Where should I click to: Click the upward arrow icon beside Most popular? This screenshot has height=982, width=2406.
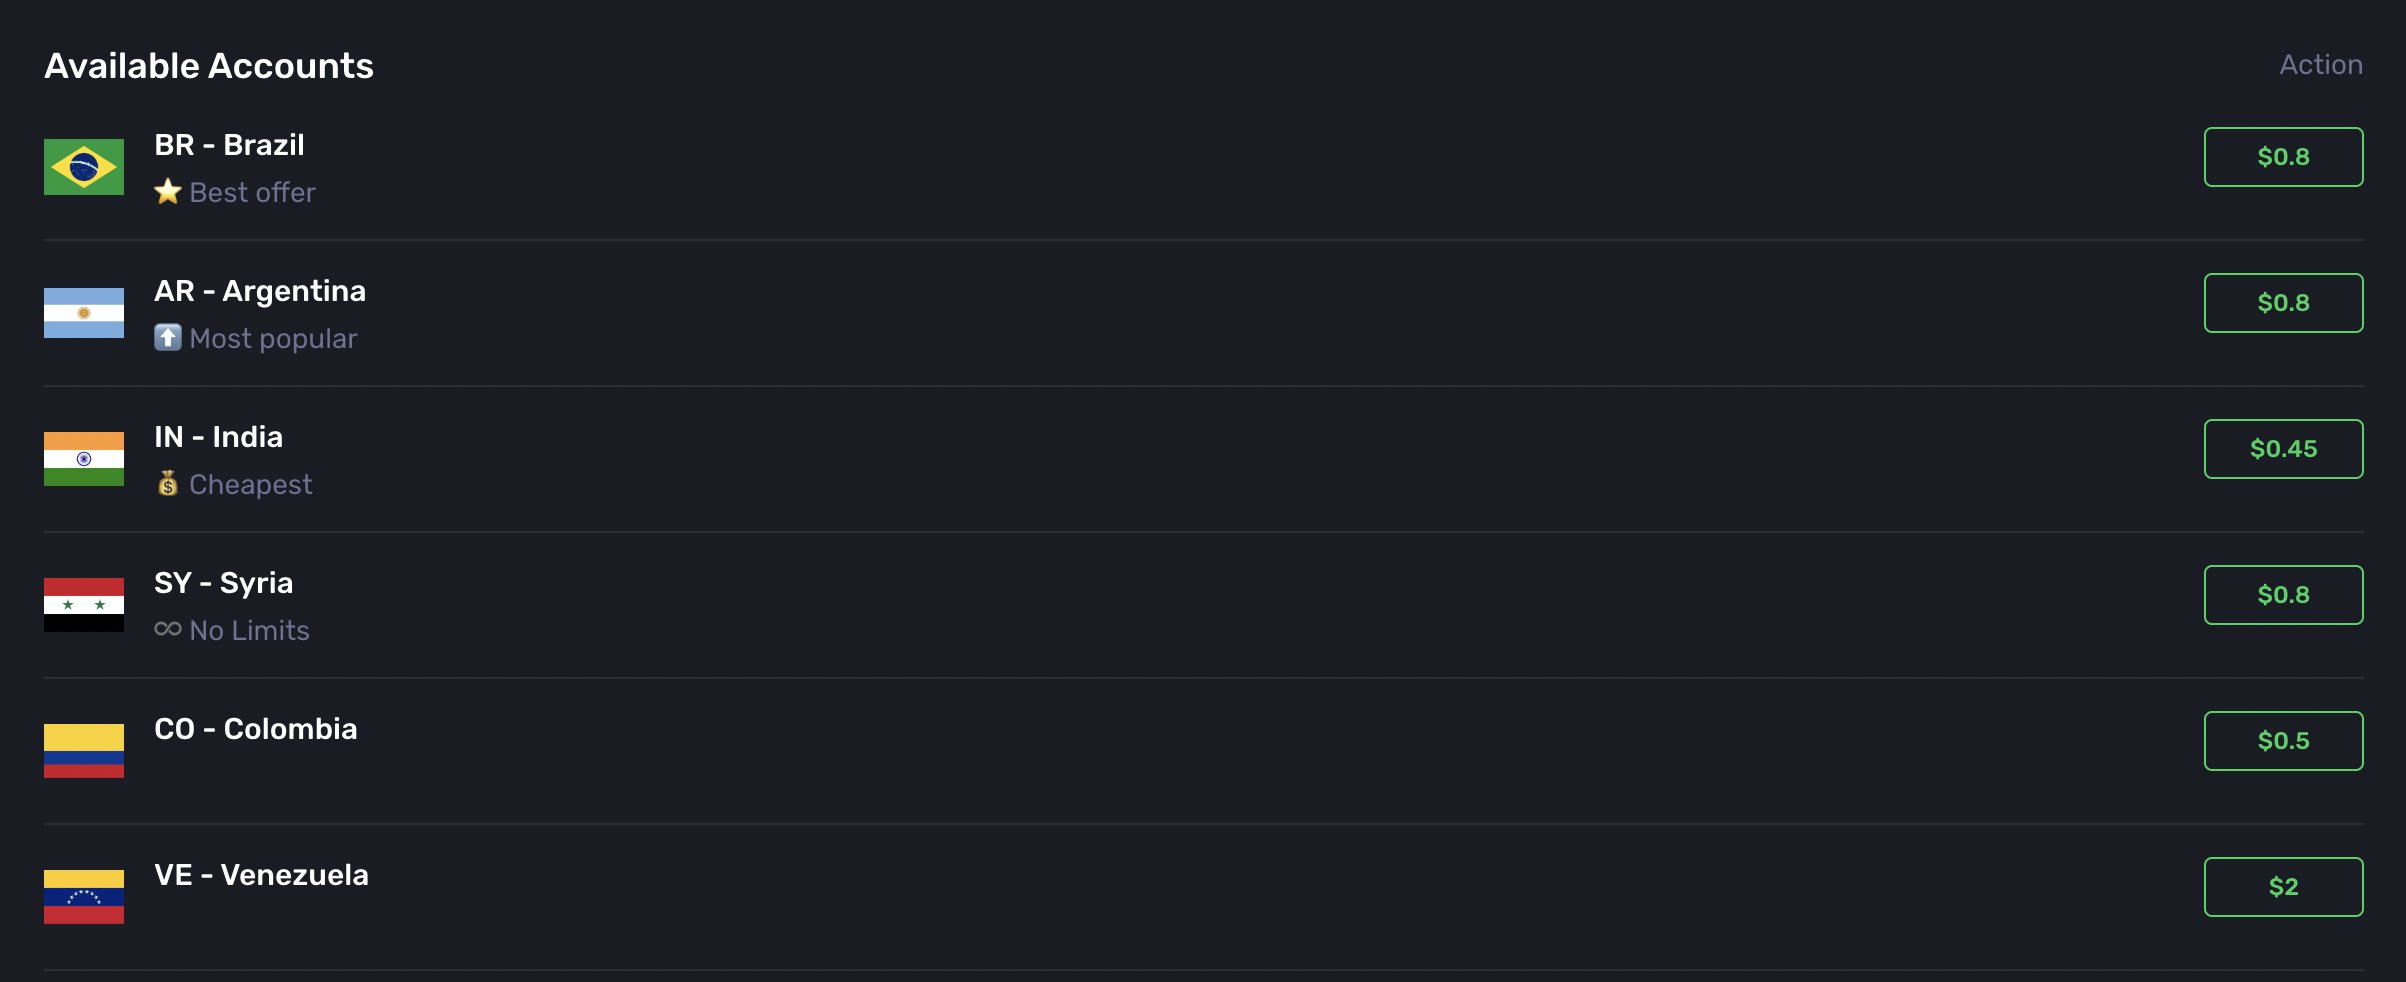(169, 337)
